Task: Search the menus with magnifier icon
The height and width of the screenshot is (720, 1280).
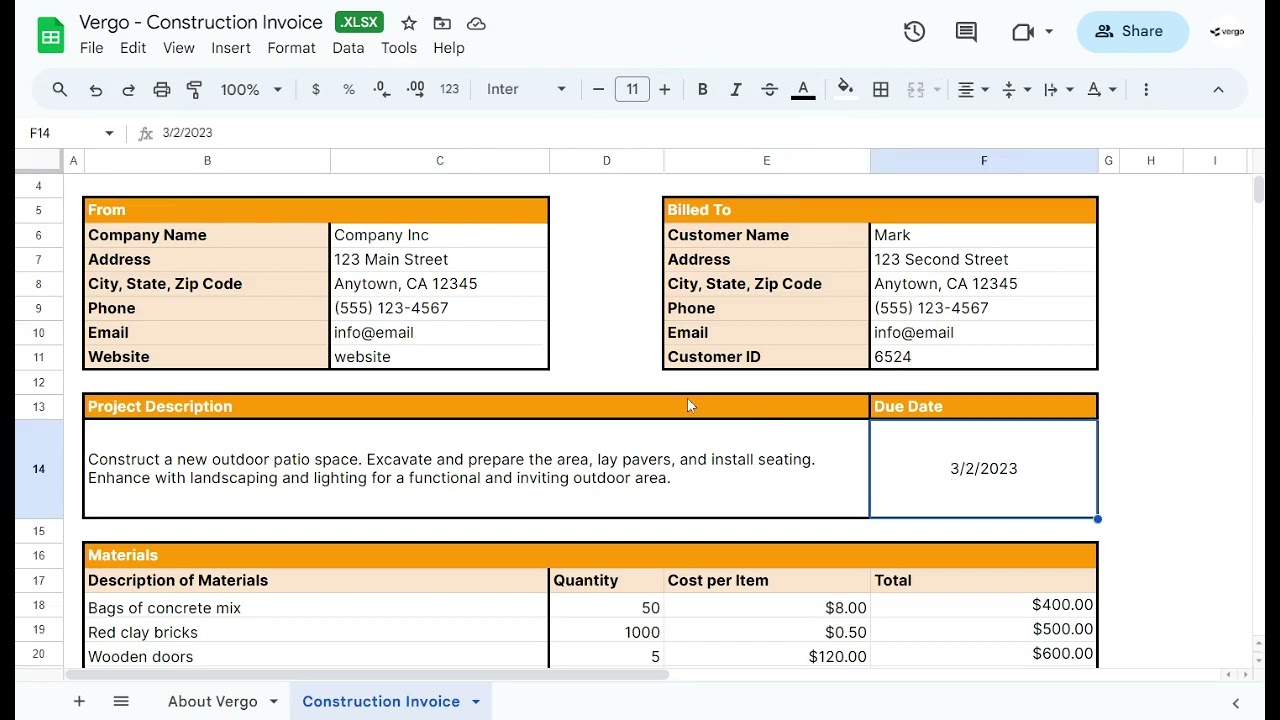Action: 60,89
